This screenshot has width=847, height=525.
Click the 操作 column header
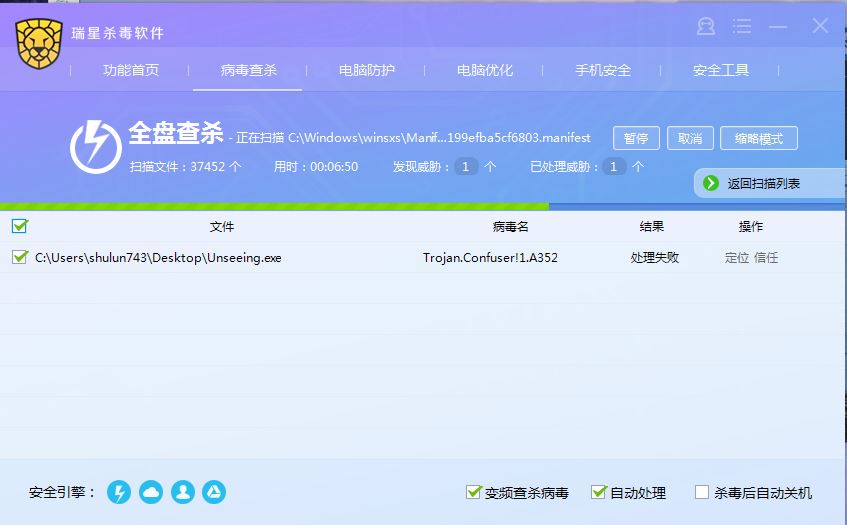tap(751, 227)
